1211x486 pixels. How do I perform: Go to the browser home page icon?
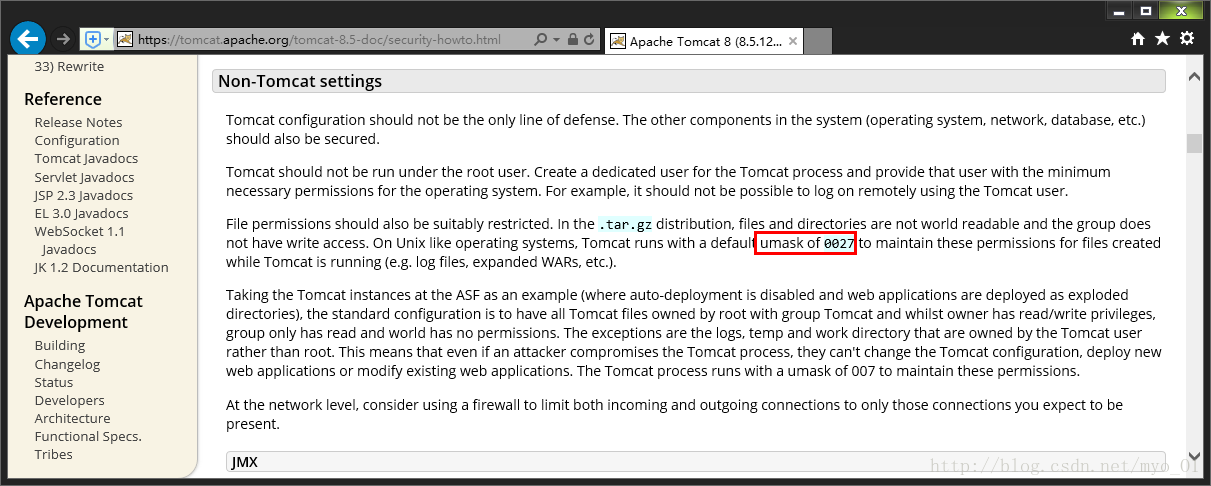point(1138,38)
